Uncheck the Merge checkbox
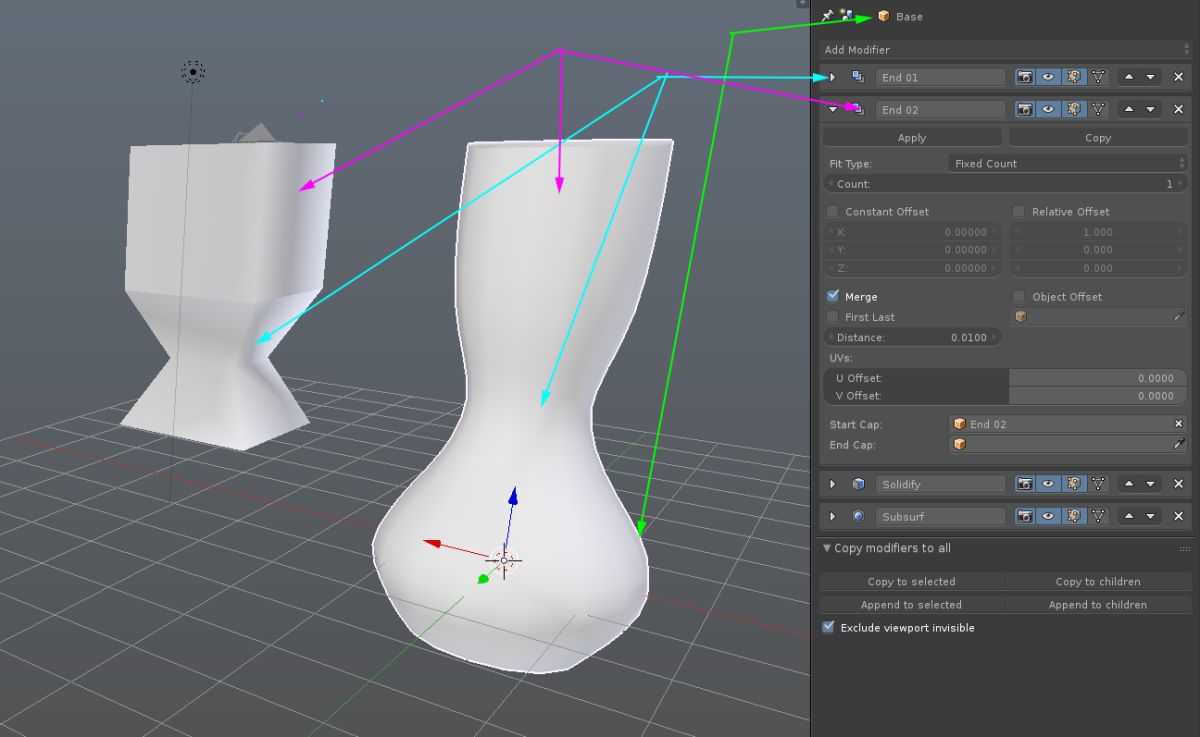The image size is (1200, 737). [832, 296]
